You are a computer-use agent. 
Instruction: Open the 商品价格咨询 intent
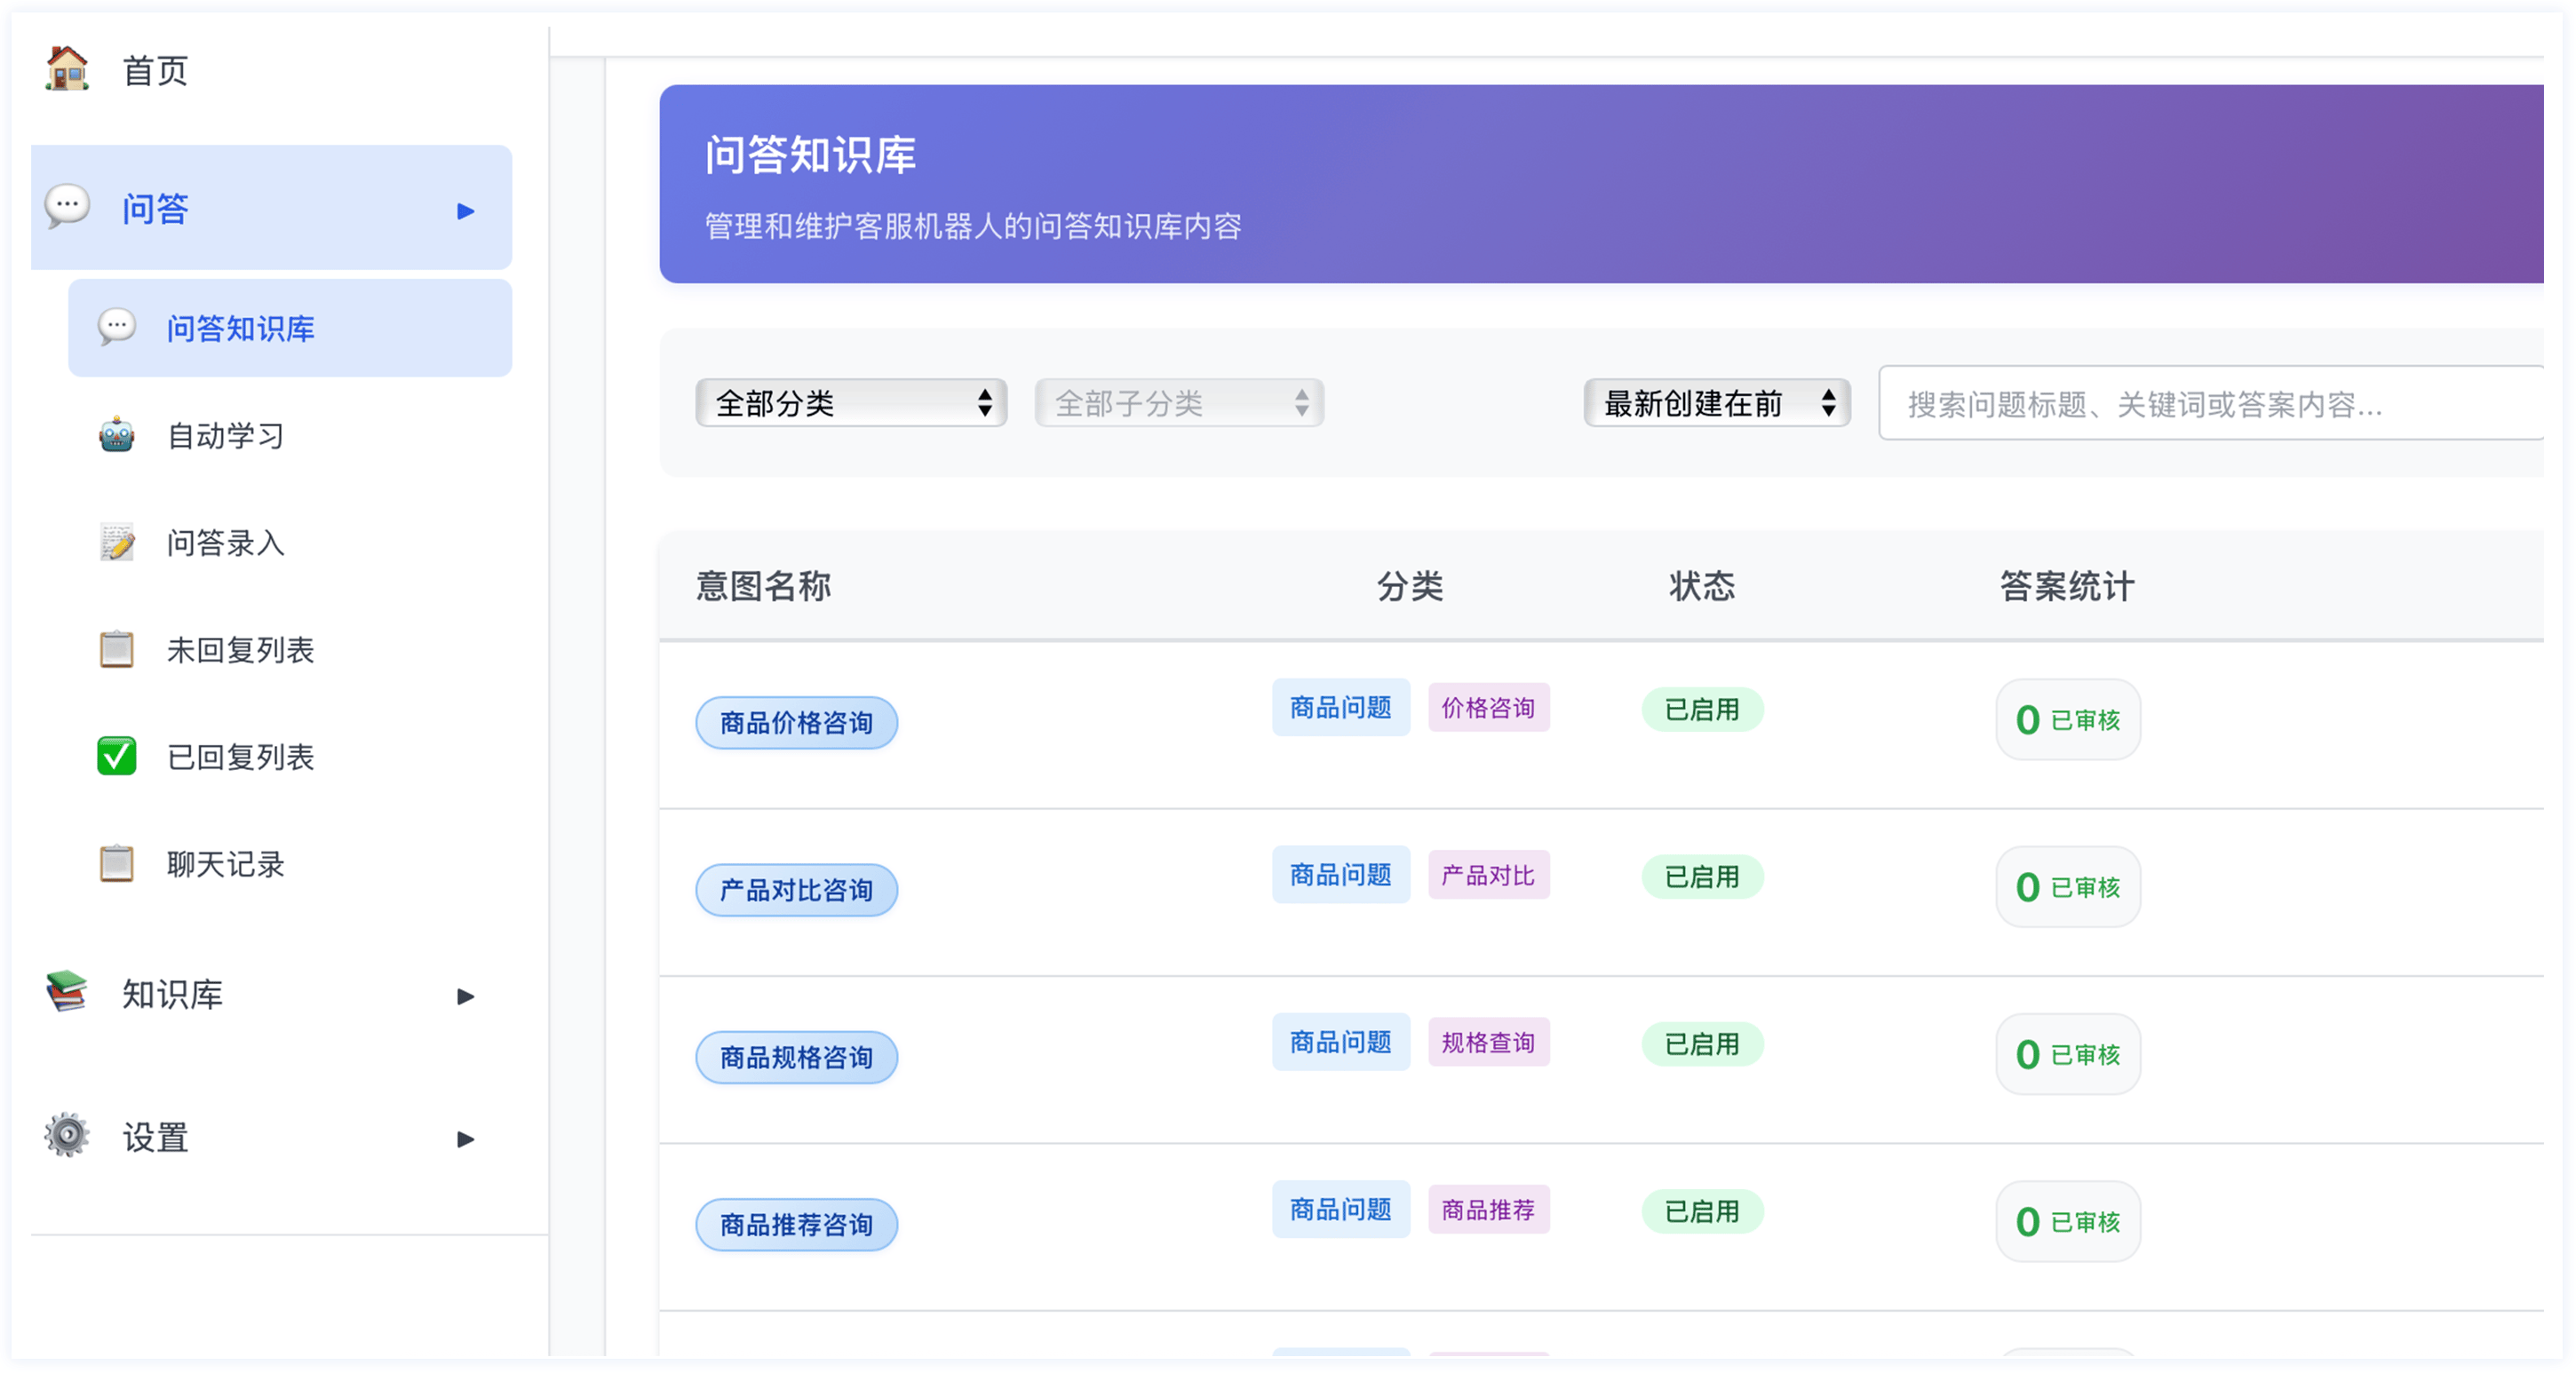[796, 722]
